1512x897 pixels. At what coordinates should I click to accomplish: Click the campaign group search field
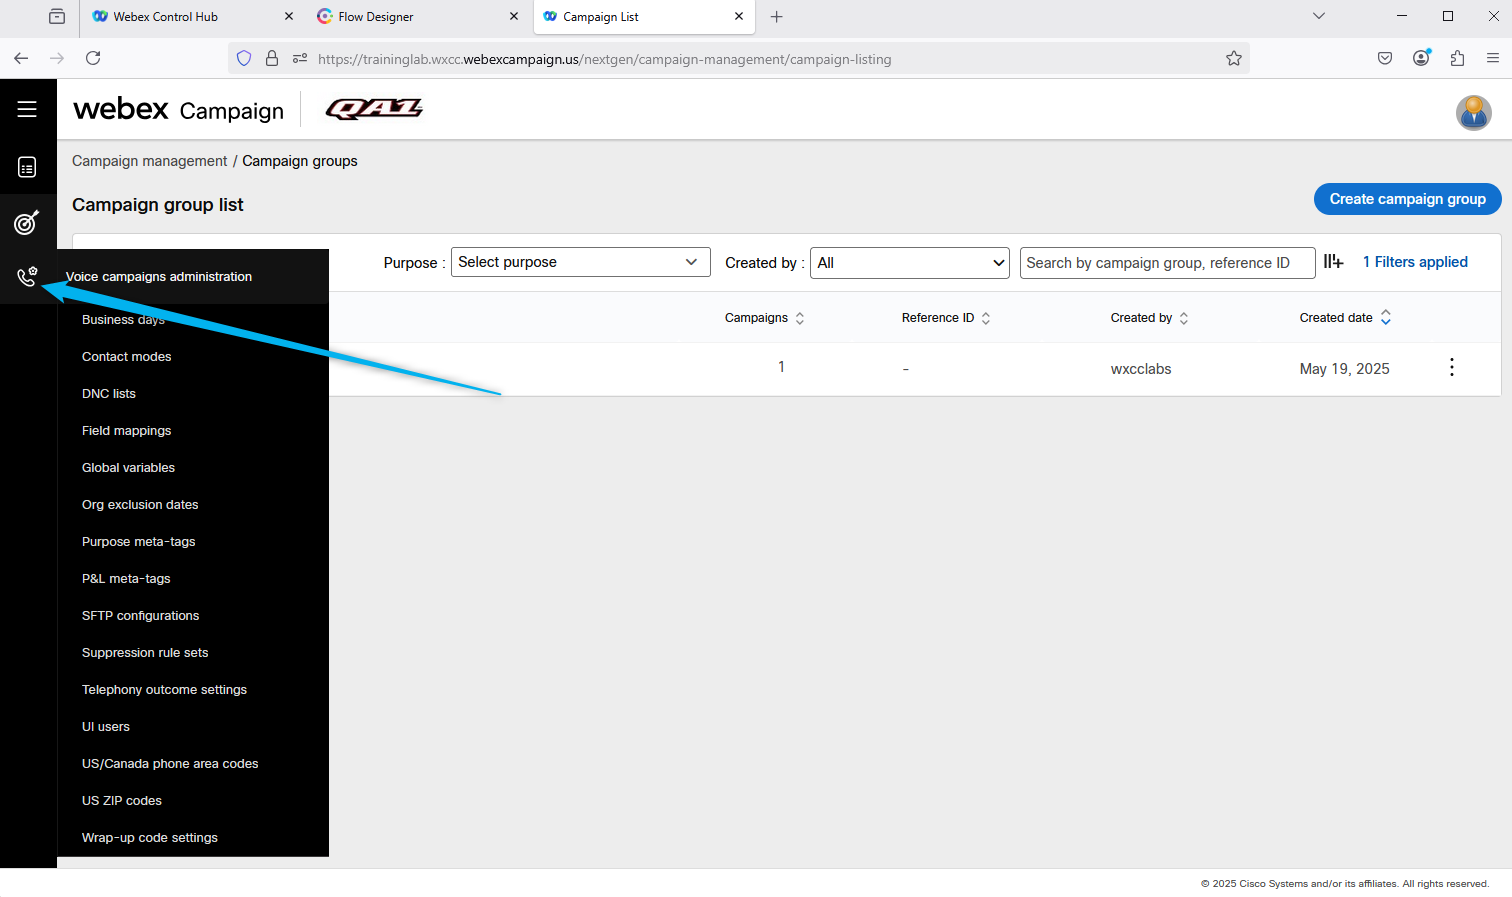point(1166,263)
